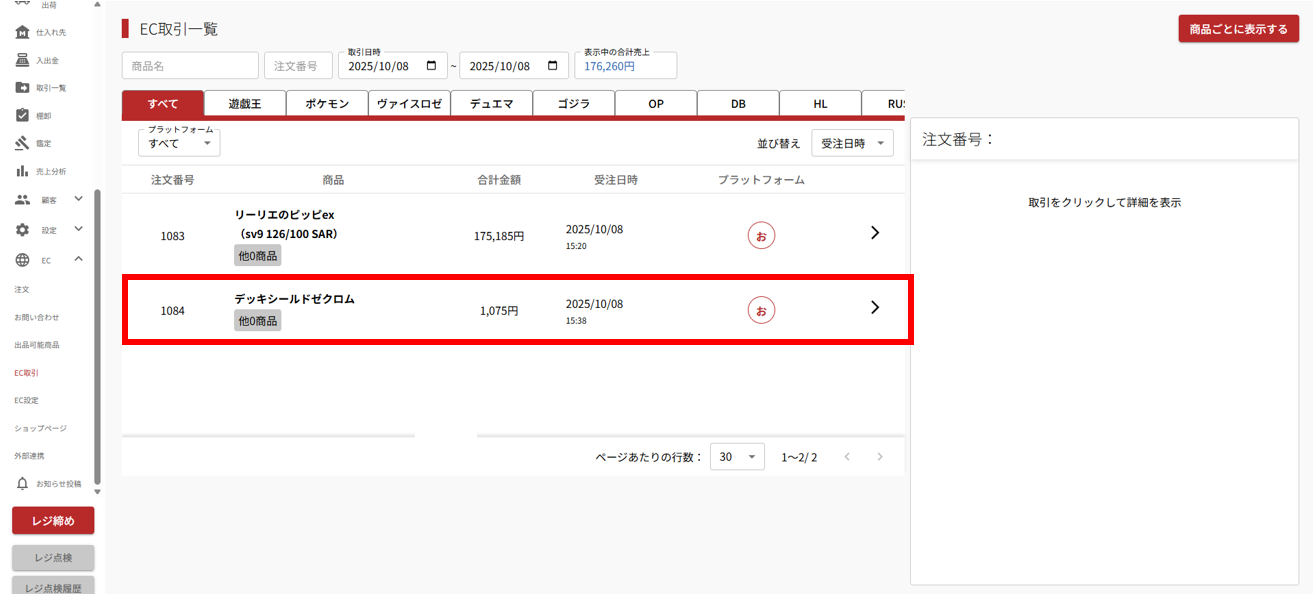1313x594 pixels.
Task: Click the お知らせ投稿 bell icon
Action: pyautogui.click(x=22, y=484)
